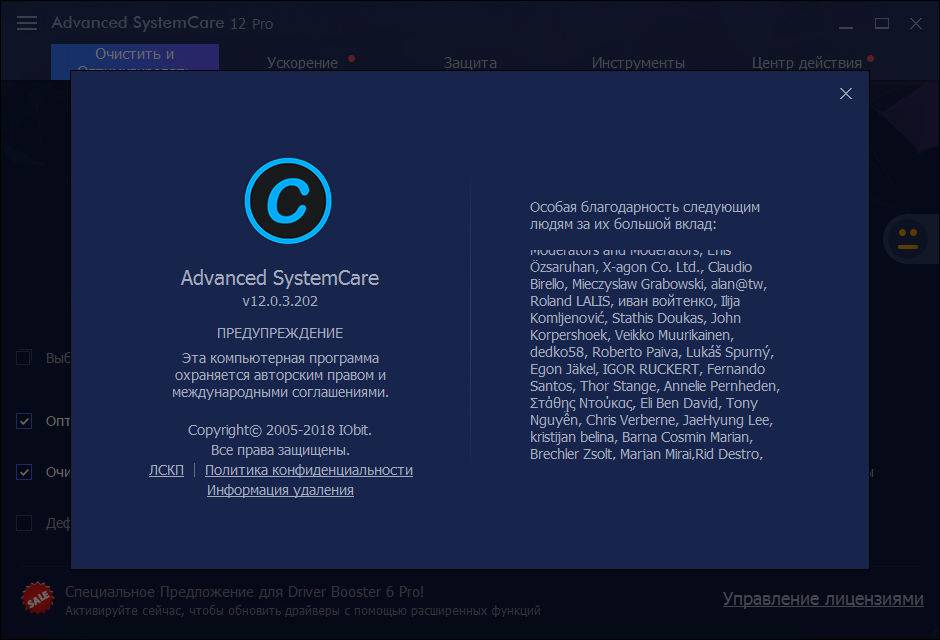Click the Advanced SystemCare logo in the dialog
Viewport: 940px width, 640px height.
click(288, 200)
